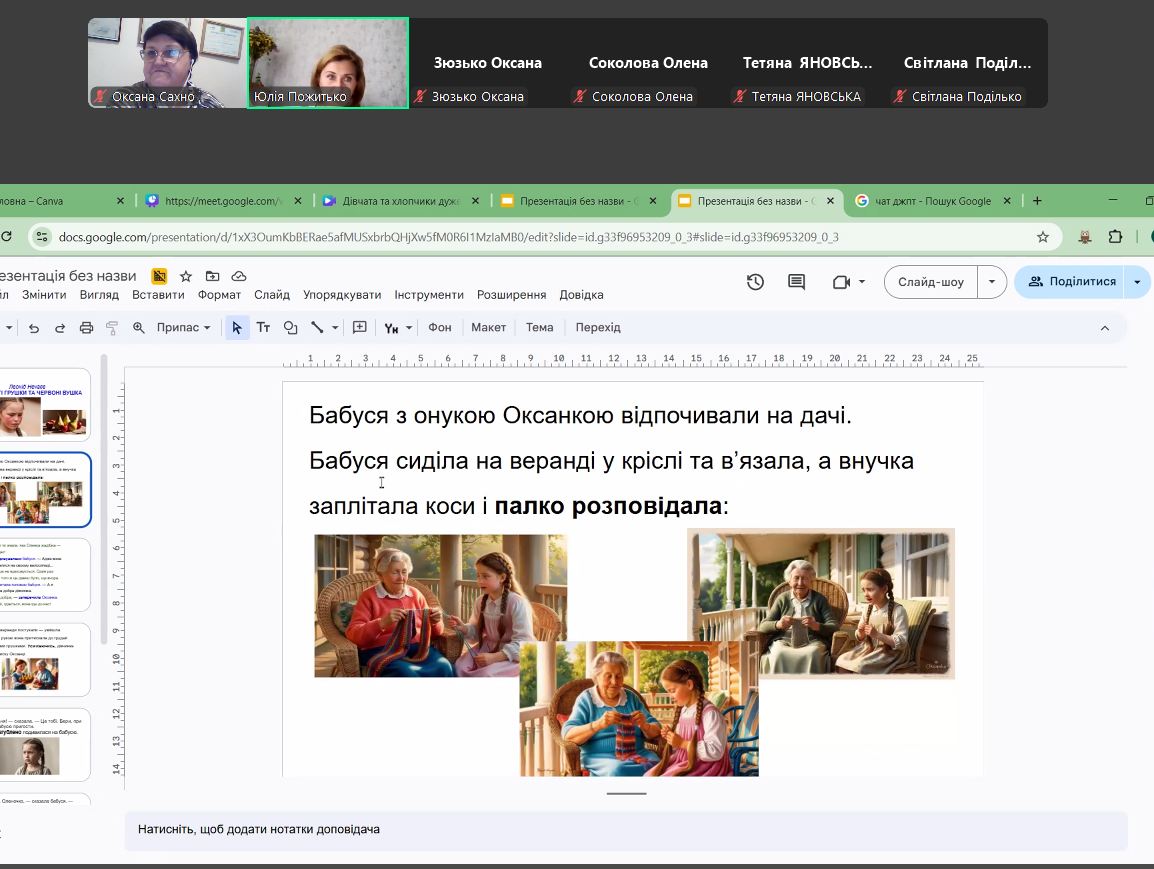Viewport: 1154px width, 869px height.
Task: Star the presentation title
Action: pyautogui.click(x=186, y=276)
